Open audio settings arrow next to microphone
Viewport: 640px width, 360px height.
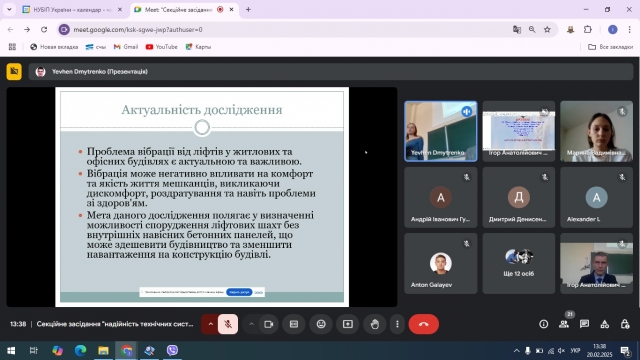[211, 324]
